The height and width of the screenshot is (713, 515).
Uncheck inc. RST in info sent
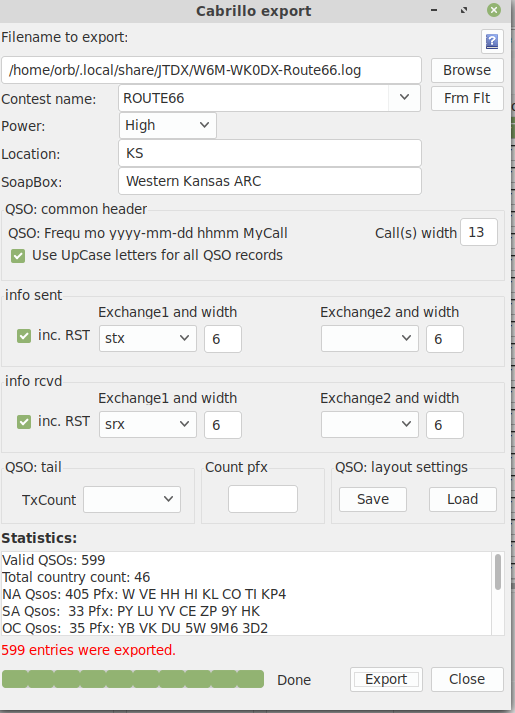pos(24,336)
